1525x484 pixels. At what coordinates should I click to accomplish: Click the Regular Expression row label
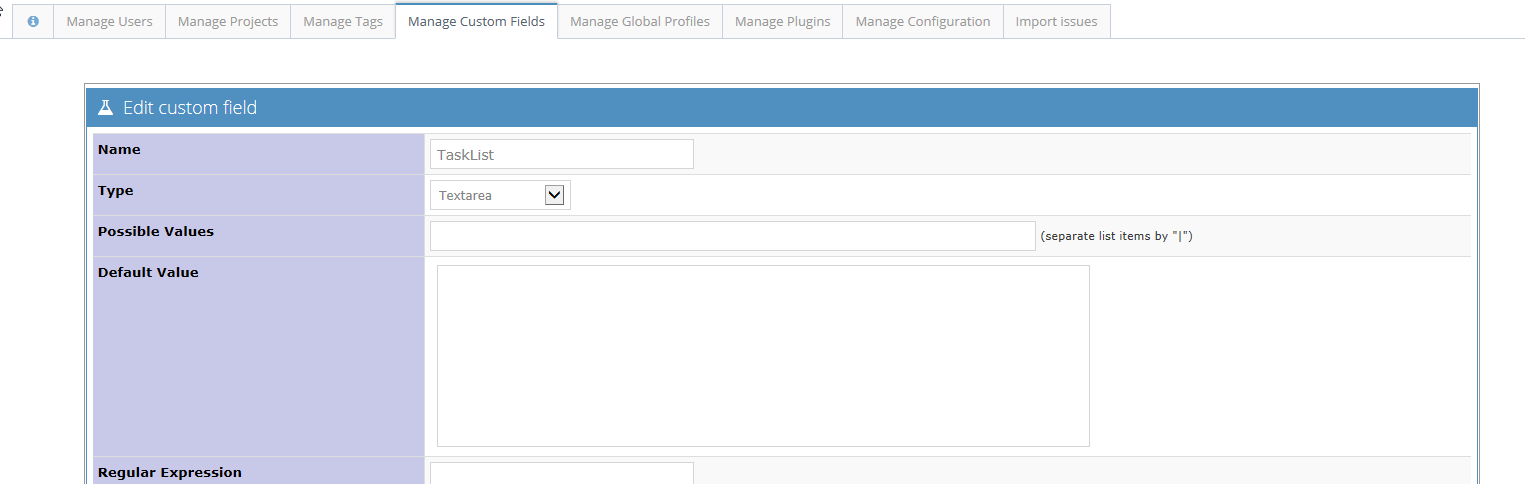(169, 472)
